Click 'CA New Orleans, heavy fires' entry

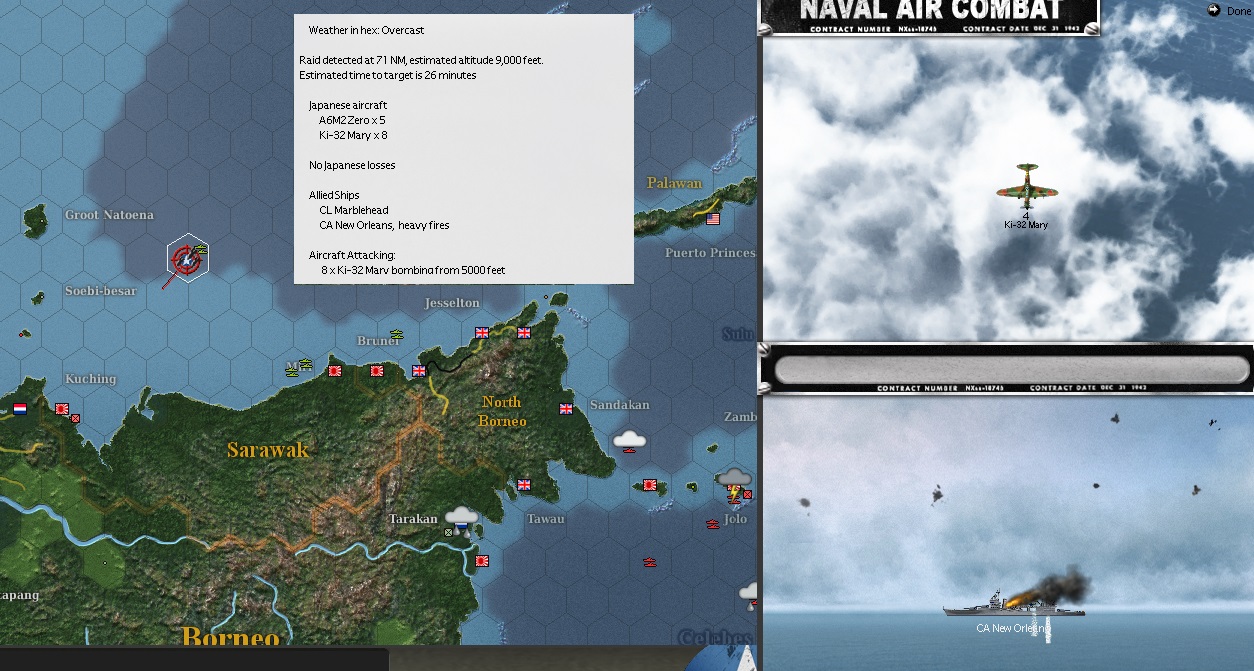384,225
